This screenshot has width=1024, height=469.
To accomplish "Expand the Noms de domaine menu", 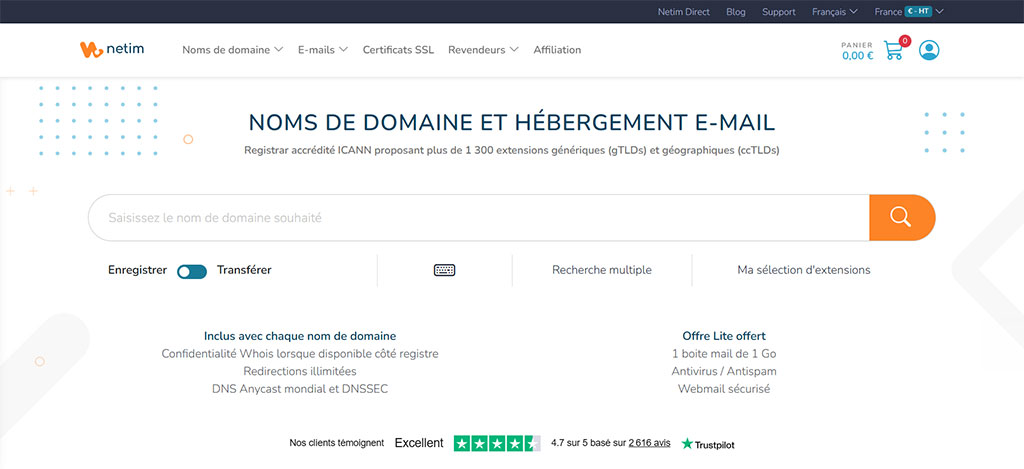I will tap(232, 50).
